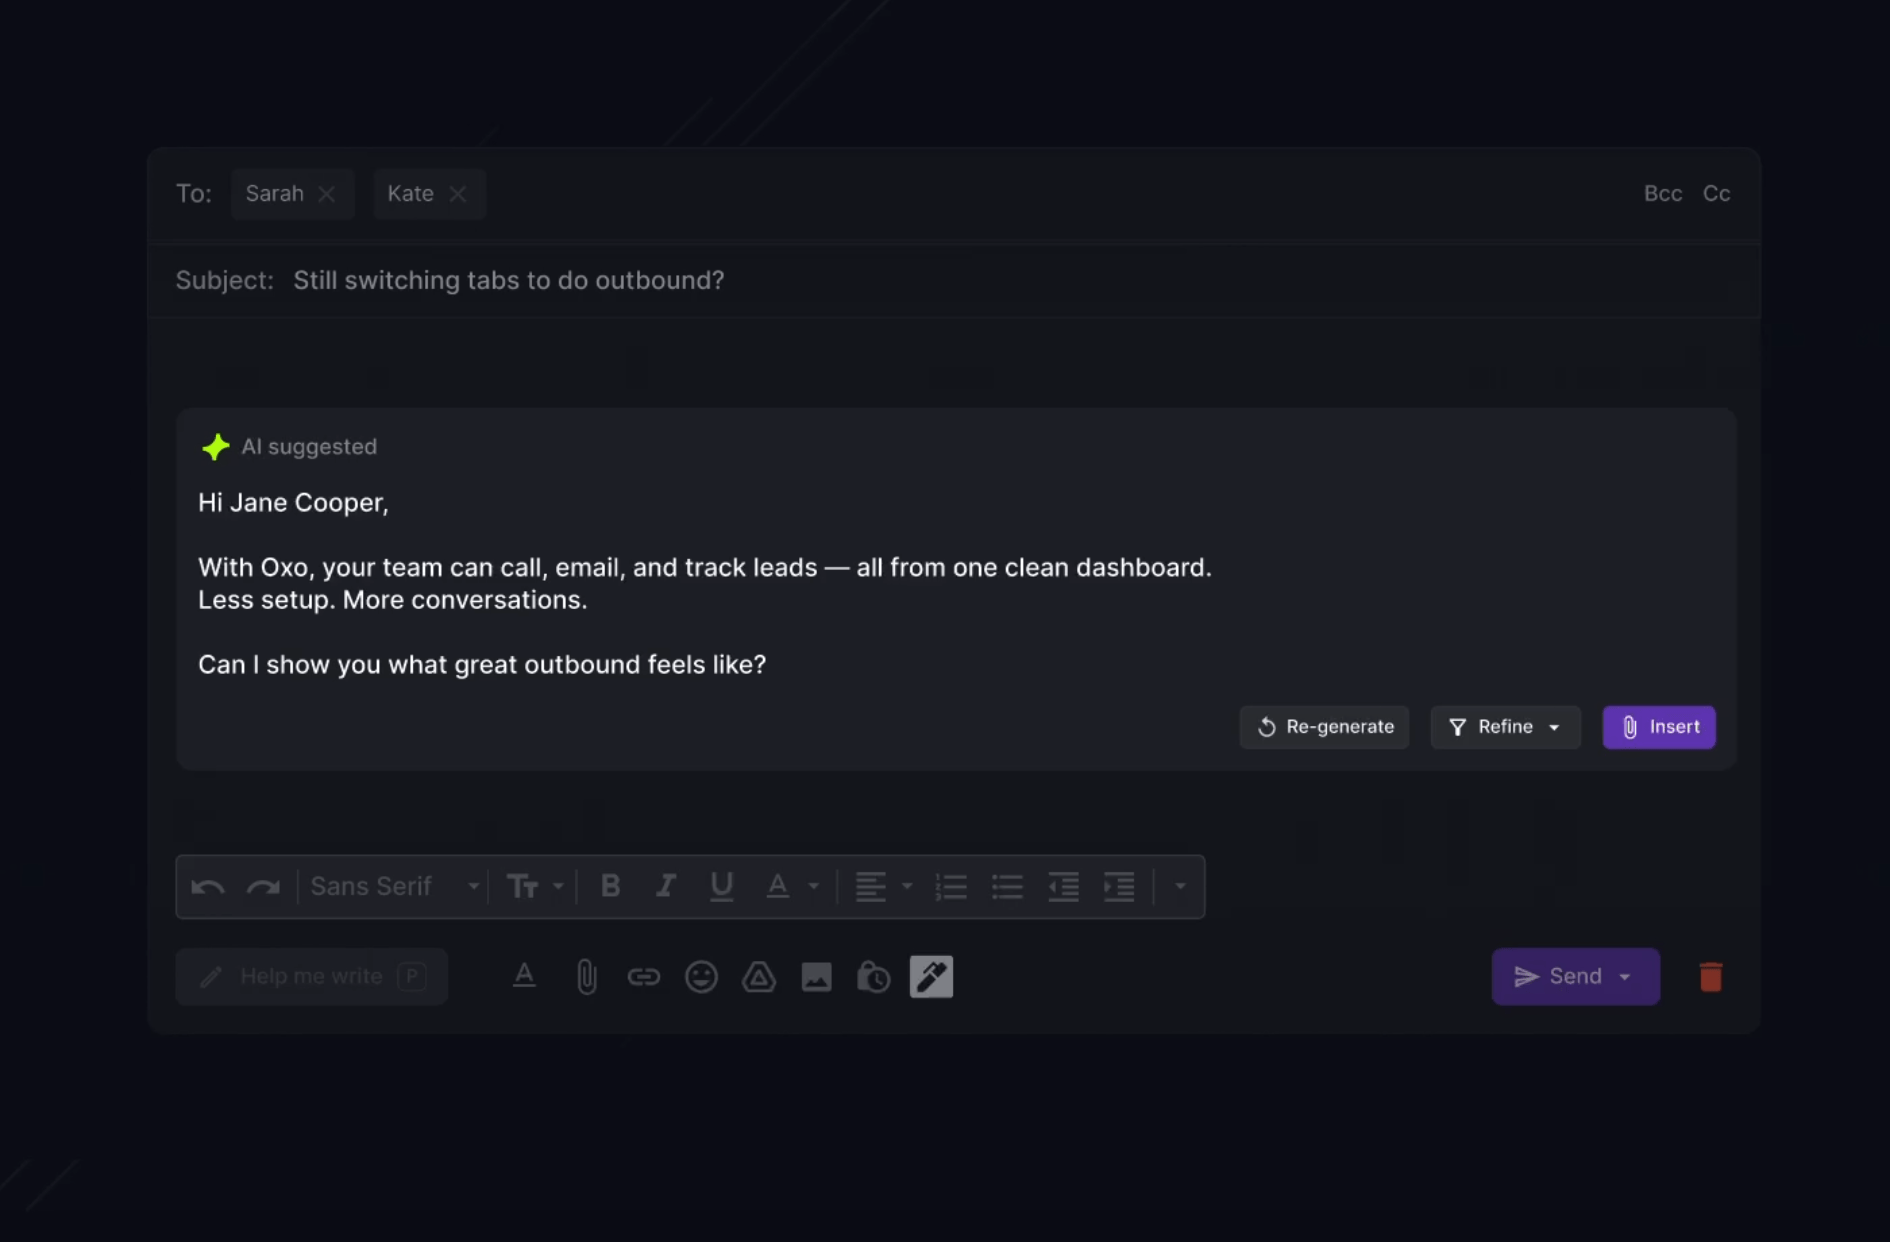Open the schedule send icon

873,977
